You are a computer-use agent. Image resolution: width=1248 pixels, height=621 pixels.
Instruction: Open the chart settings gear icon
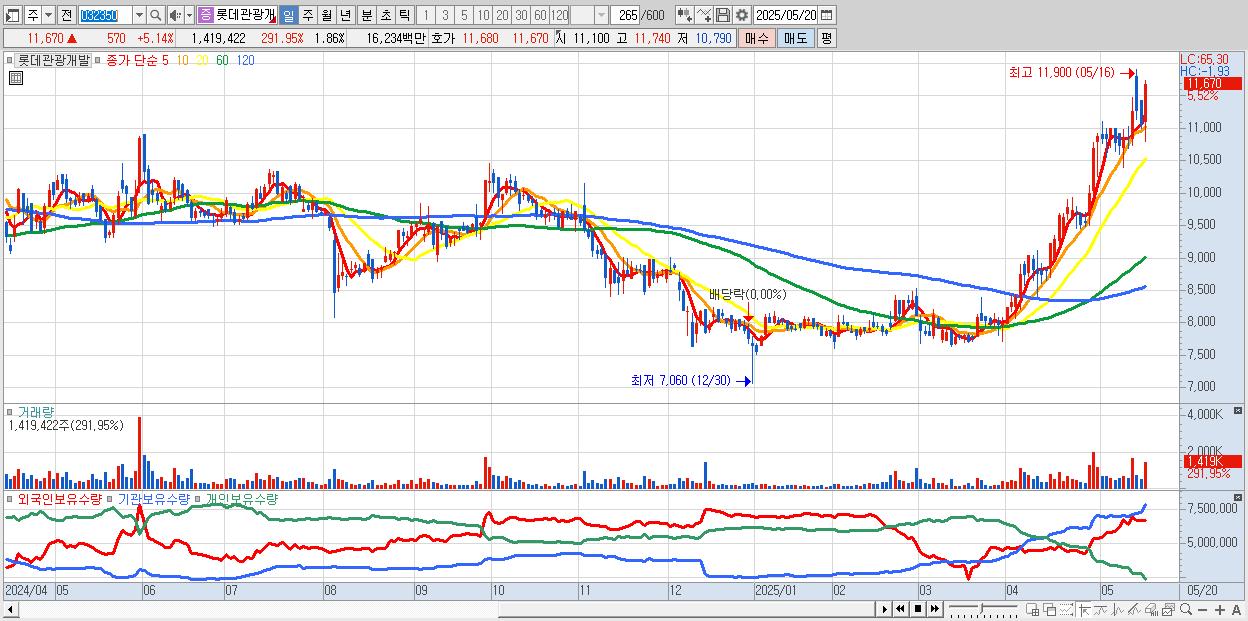coord(742,15)
